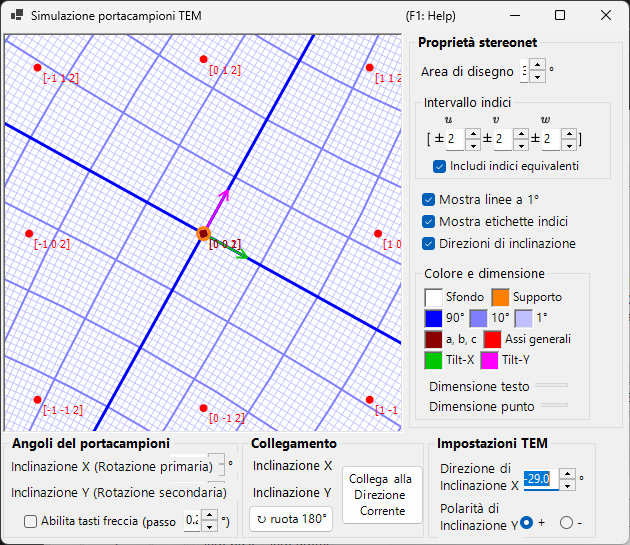Toggle Includi indici equivalenti checkbox
The image size is (630, 545).
coord(439,166)
